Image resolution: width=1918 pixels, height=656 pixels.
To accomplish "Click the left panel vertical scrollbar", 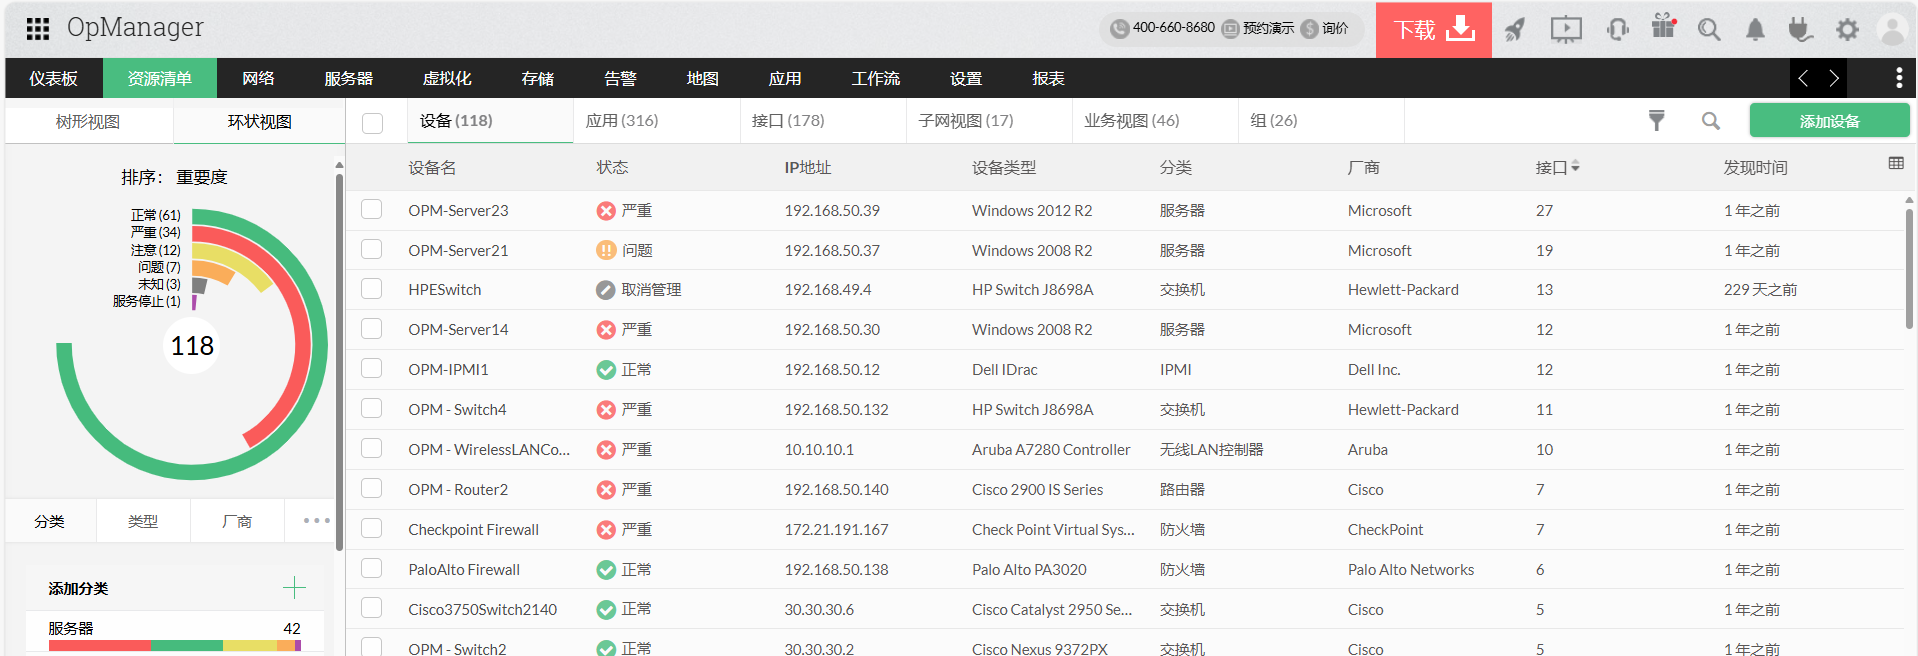I will click(339, 360).
